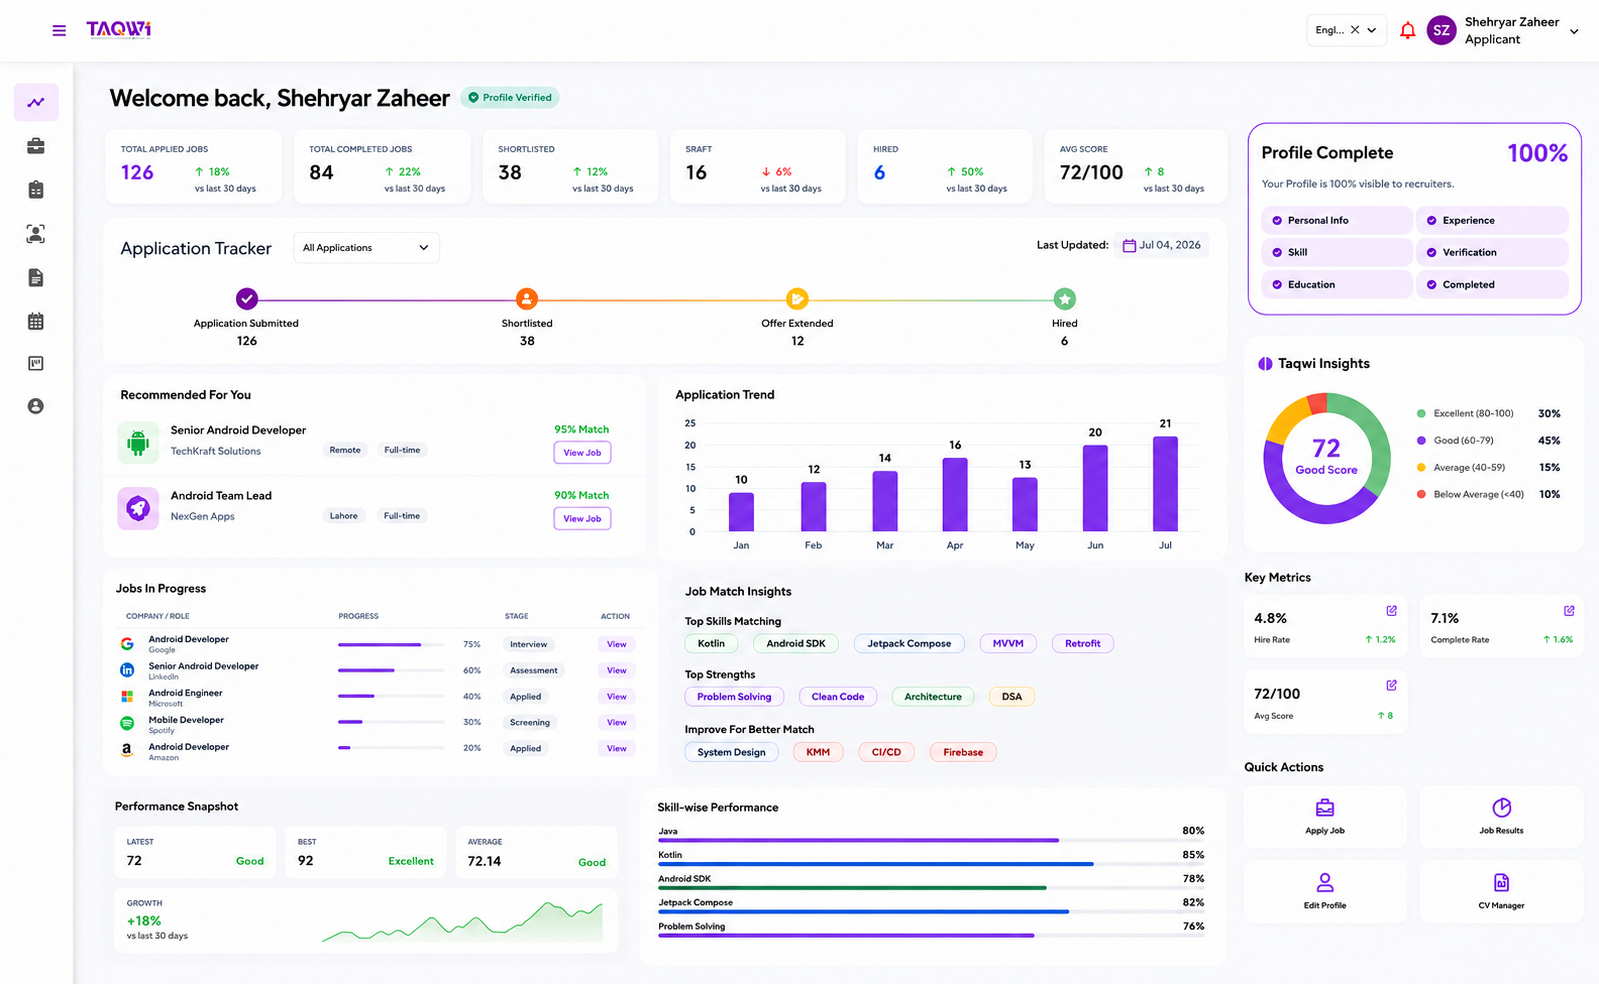Click the Personal Info check item
Image resolution: width=1599 pixels, height=984 pixels.
[x=1337, y=220]
